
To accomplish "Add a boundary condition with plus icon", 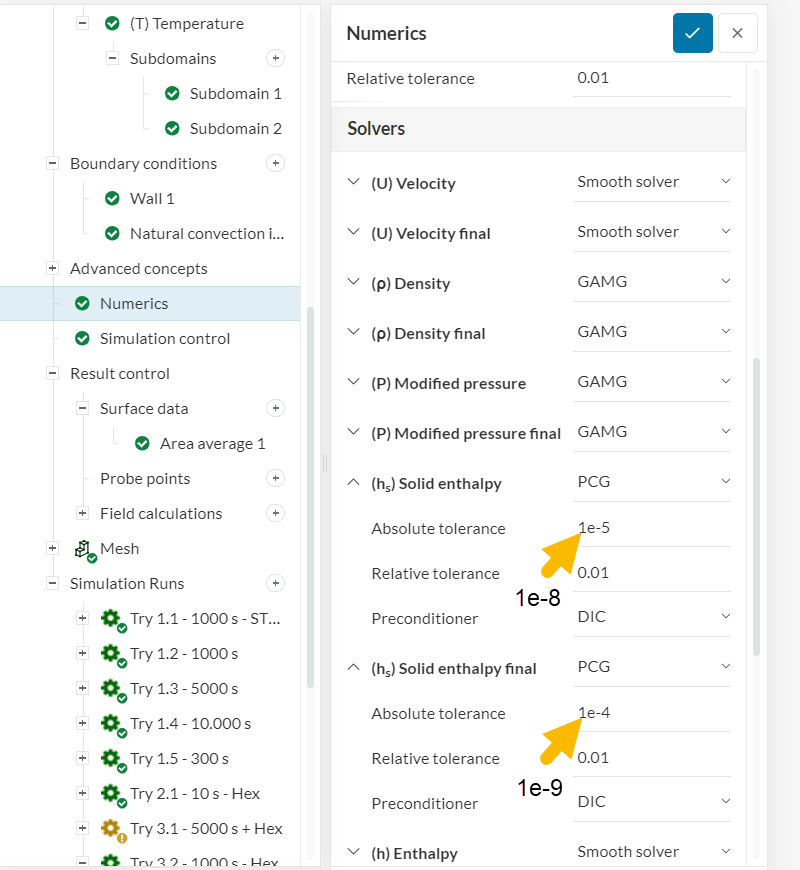I will point(277,163).
